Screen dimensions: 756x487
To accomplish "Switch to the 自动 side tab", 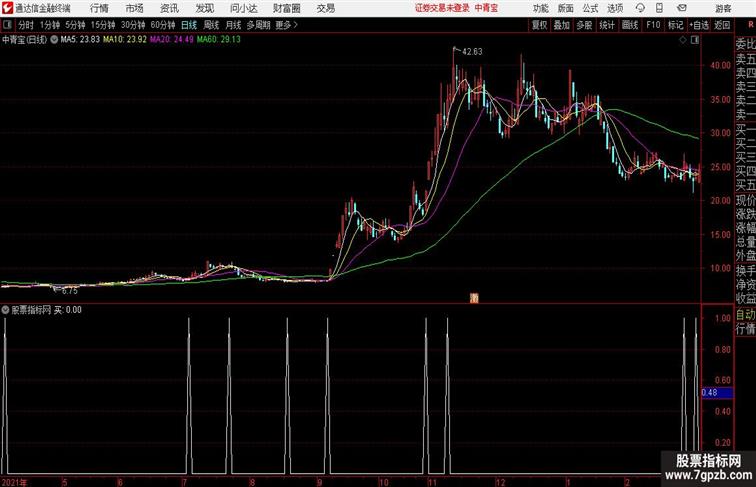I will tap(745, 315).
